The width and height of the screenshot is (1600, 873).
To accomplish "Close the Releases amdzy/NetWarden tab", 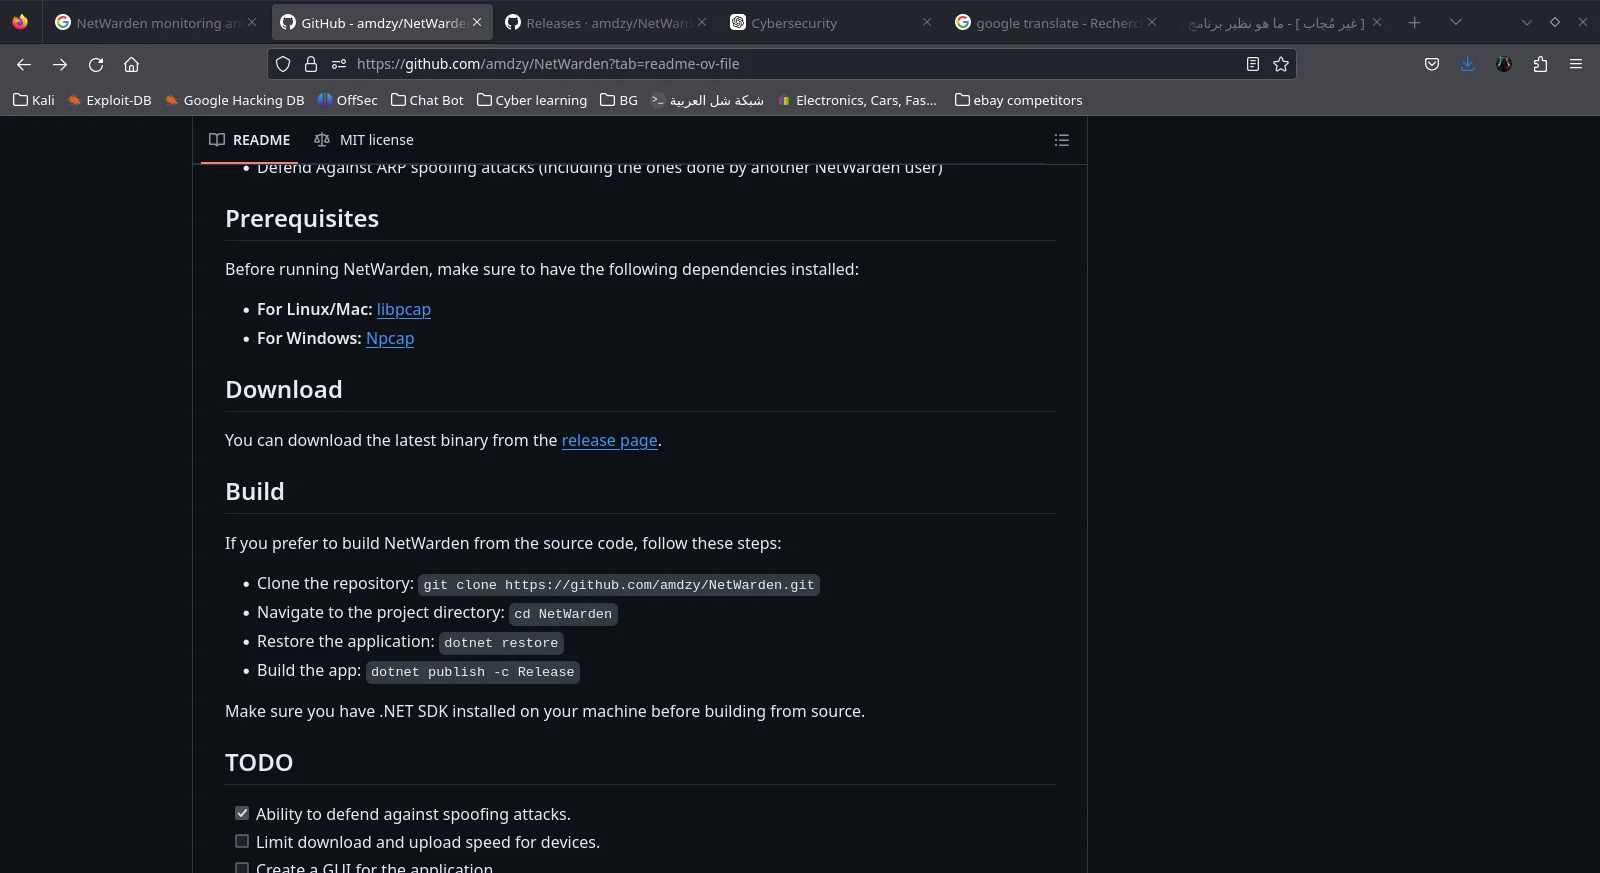I will tap(702, 22).
